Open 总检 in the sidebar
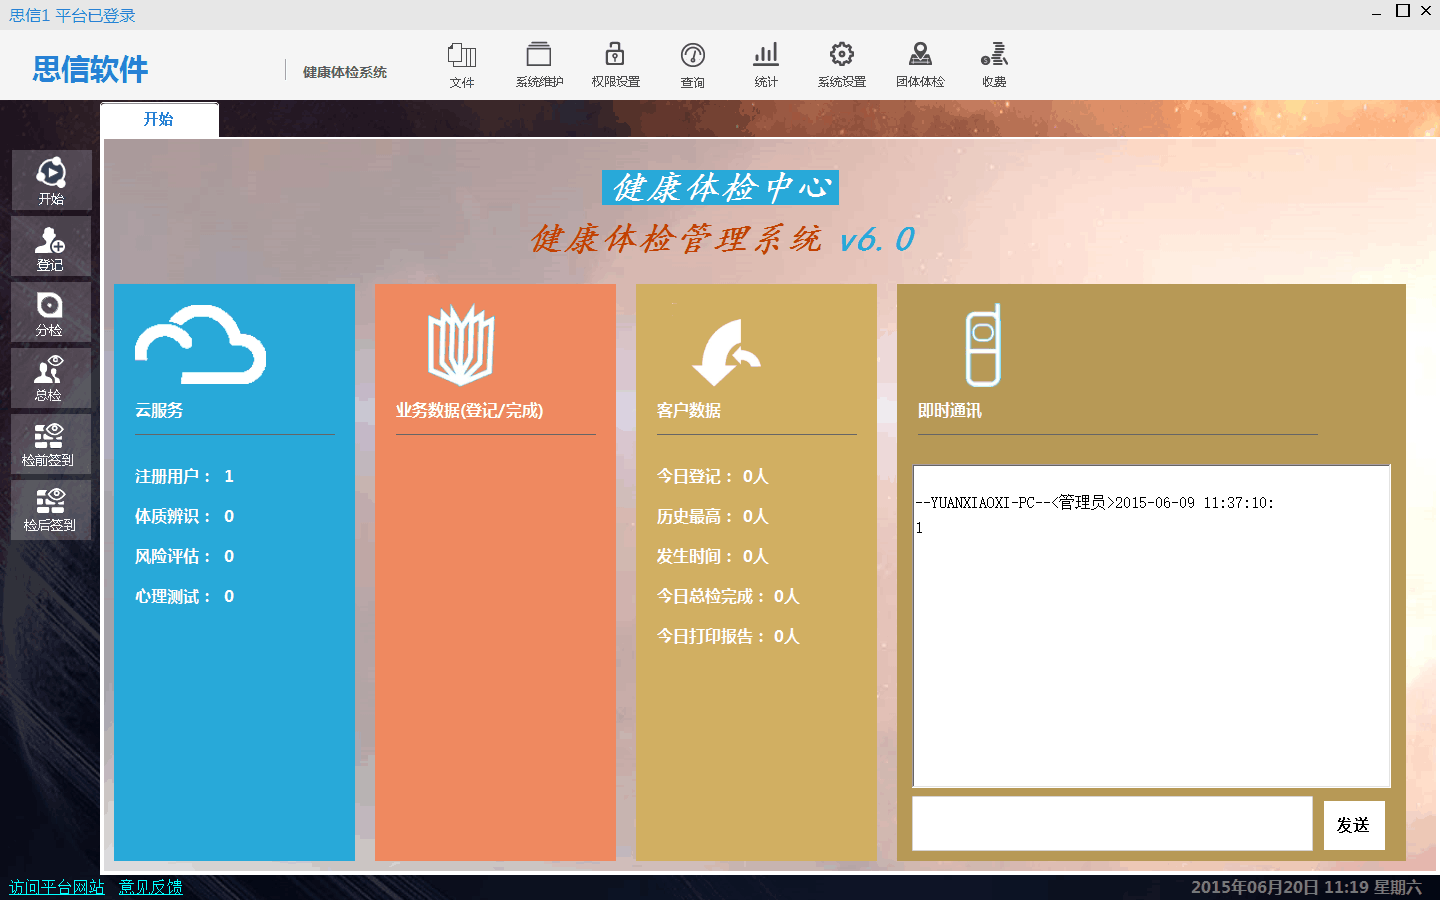The image size is (1440, 900). [51, 378]
